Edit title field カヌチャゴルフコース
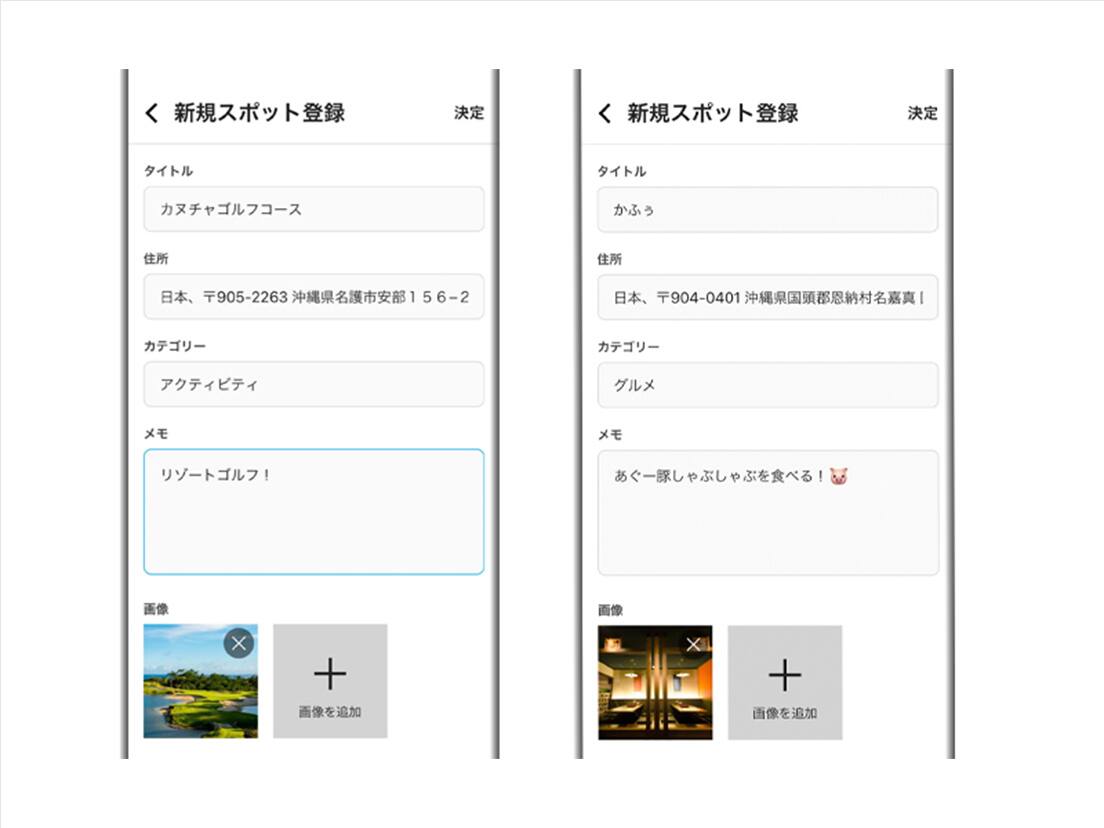1104x828 pixels. (x=313, y=209)
